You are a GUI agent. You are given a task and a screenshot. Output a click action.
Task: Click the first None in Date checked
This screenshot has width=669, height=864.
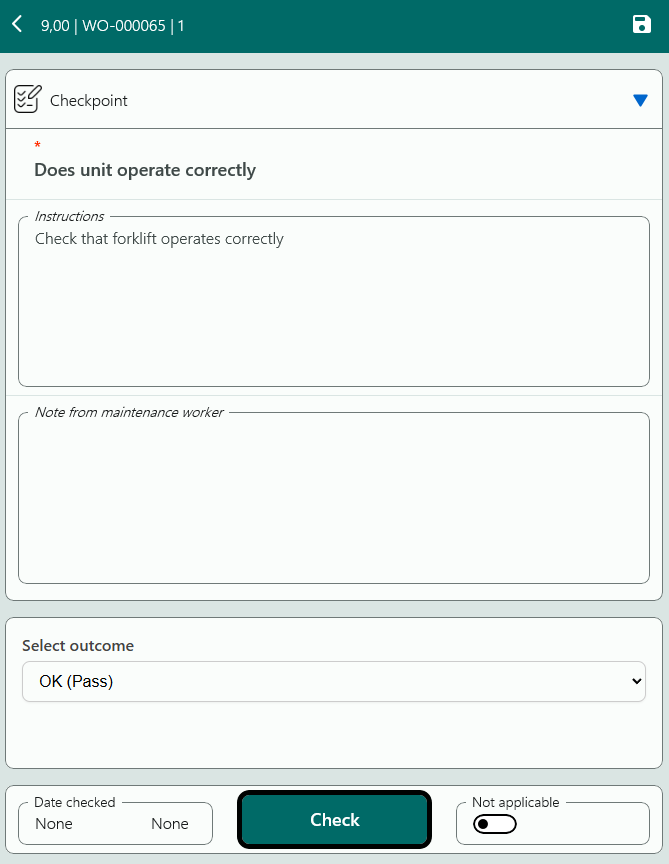point(54,824)
